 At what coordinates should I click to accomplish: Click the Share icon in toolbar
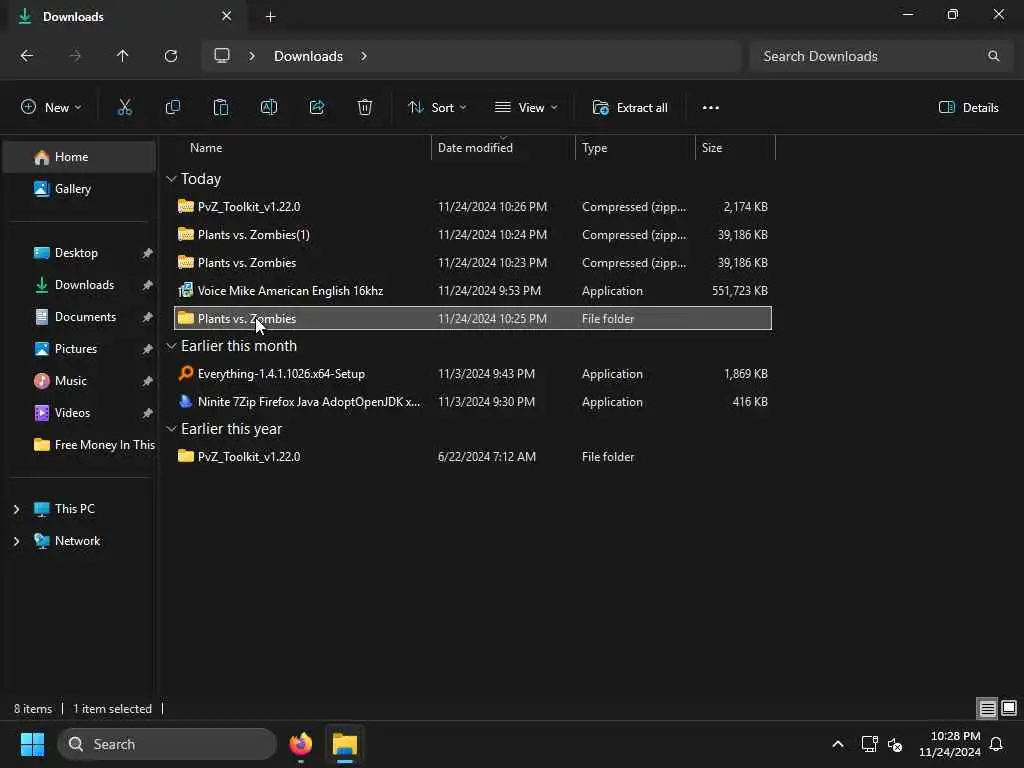(x=317, y=108)
